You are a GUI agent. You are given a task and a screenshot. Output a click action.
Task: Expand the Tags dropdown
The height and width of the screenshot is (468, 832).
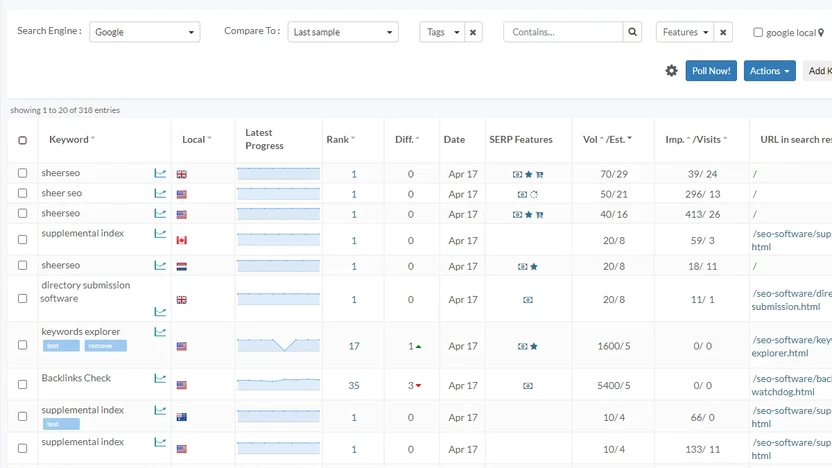441,32
